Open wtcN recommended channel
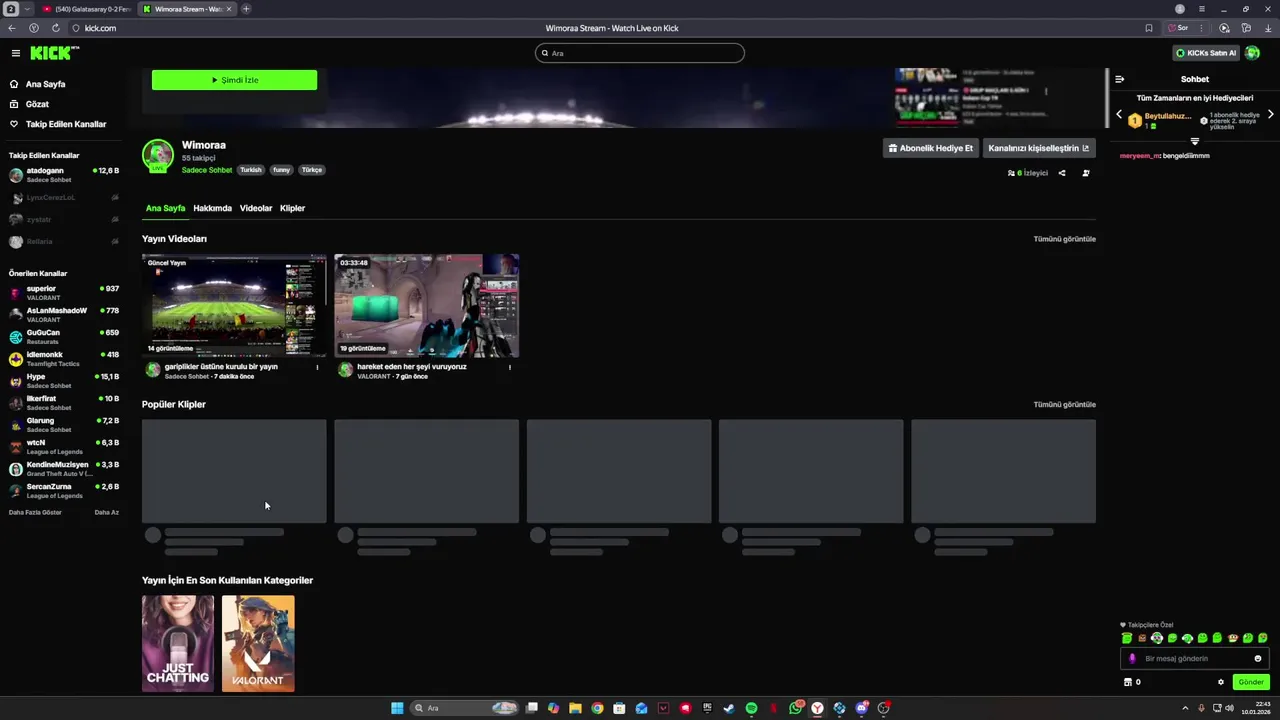This screenshot has height=720, width=1280. 64,447
